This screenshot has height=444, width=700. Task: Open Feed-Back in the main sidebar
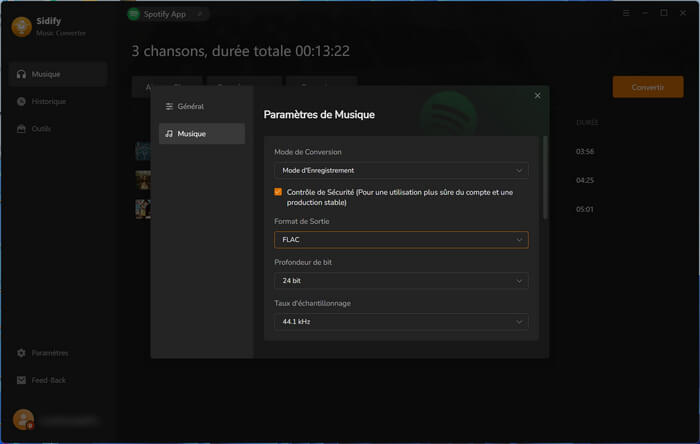(58, 380)
